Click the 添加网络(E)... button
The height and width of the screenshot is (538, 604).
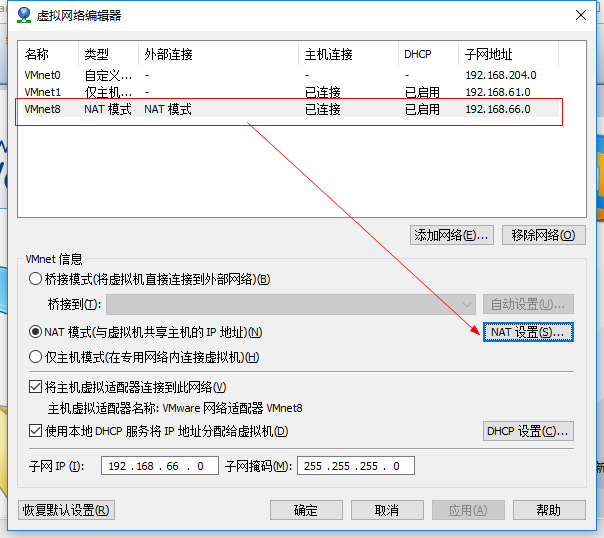[x=451, y=235]
